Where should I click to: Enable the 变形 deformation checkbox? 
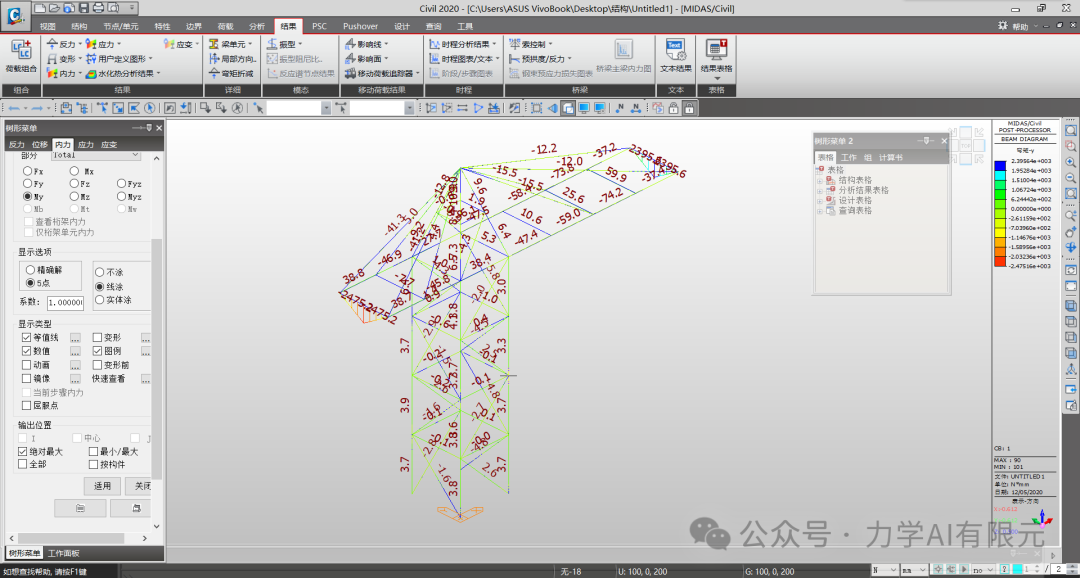(97, 338)
